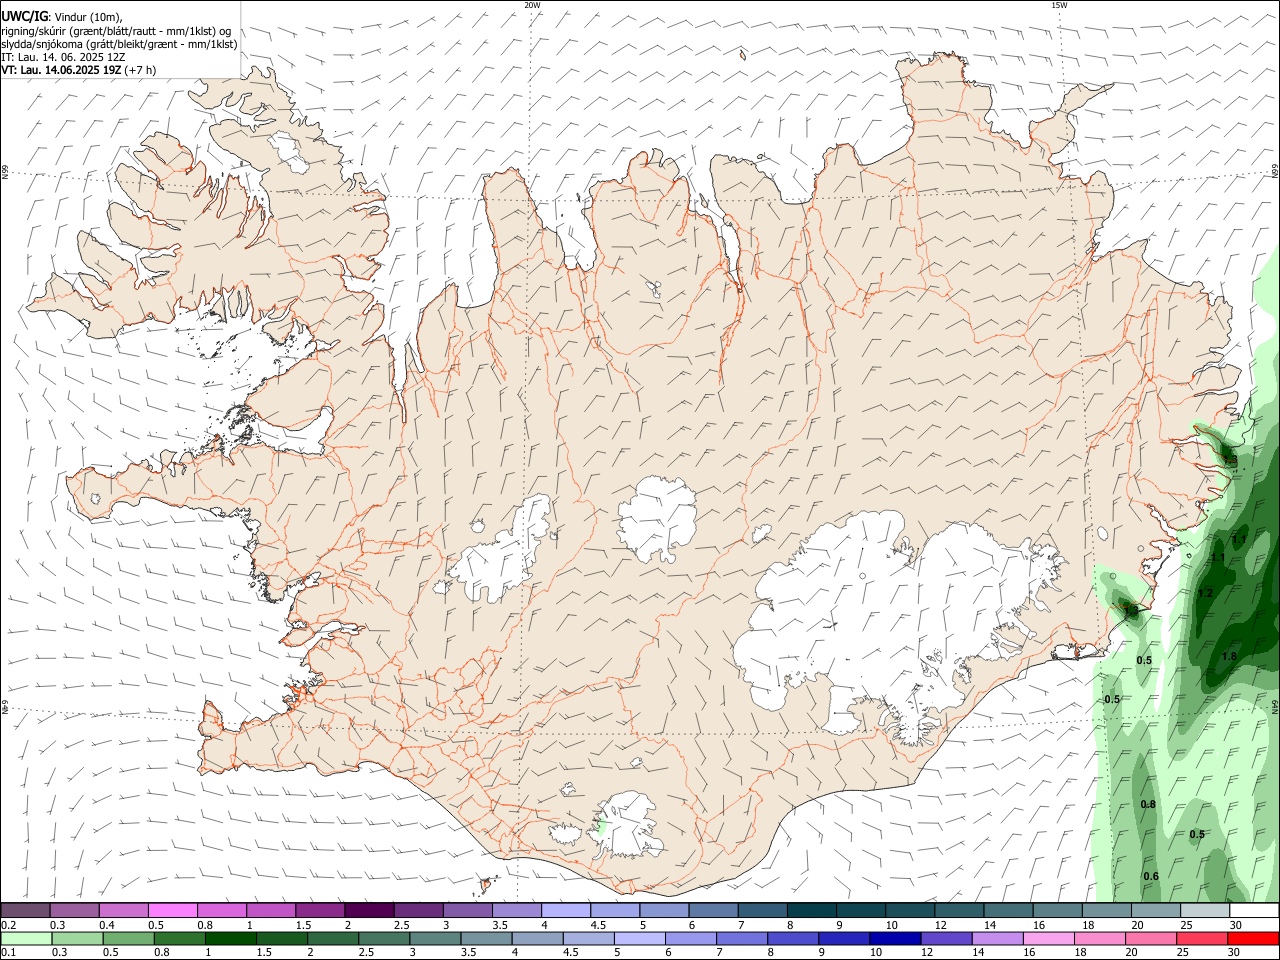Image resolution: width=1280 pixels, height=960 pixels.
Task: Select the bright red 30 rain swatch
Action: [x=1254, y=939]
